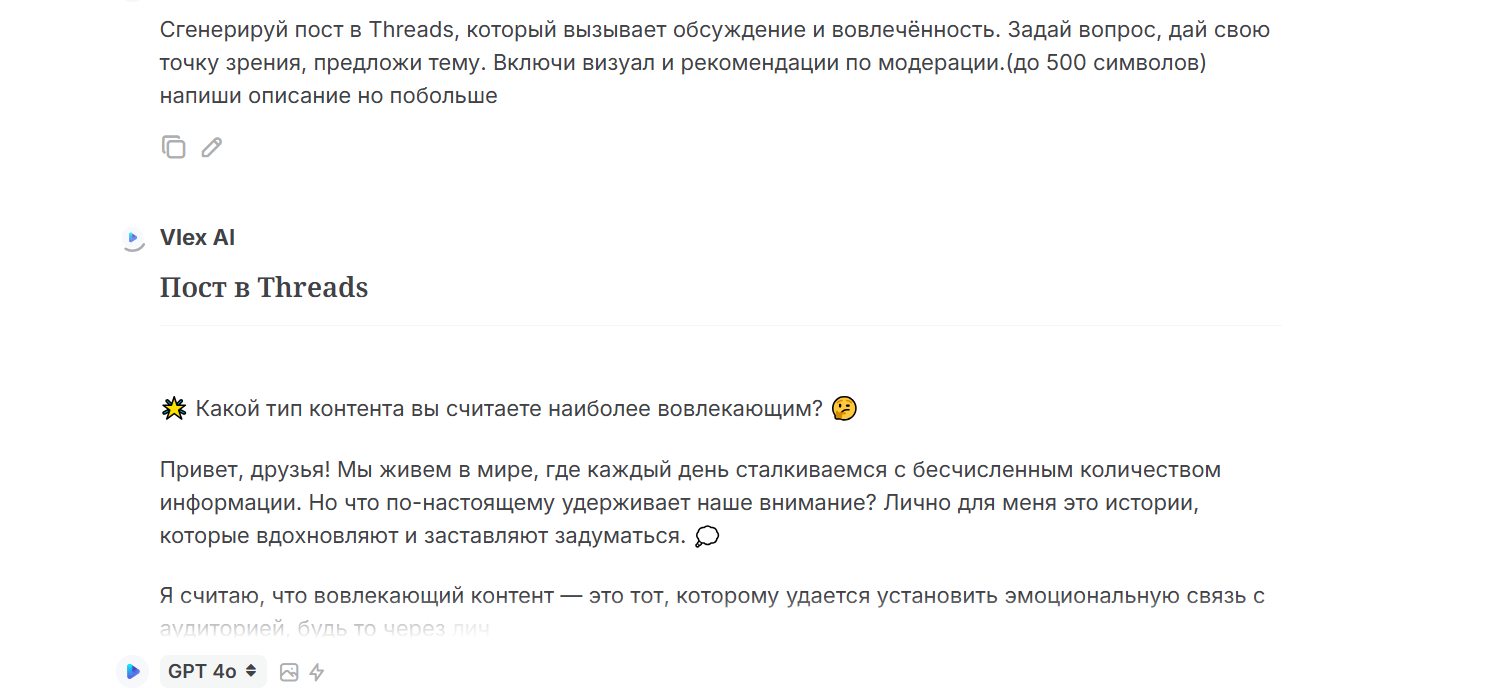Attach an image using the picture icon
Viewport: 1488px width, 688px height.
(289, 672)
